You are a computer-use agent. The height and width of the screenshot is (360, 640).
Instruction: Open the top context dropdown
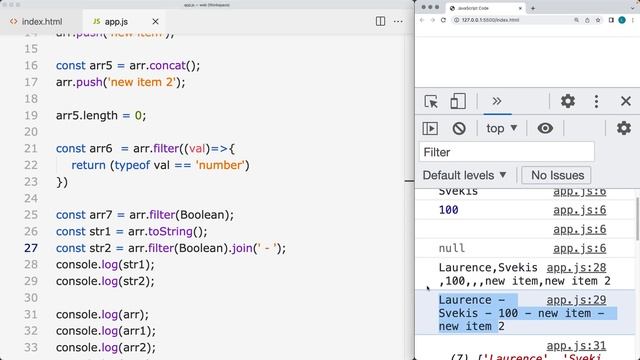click(502, 129)
